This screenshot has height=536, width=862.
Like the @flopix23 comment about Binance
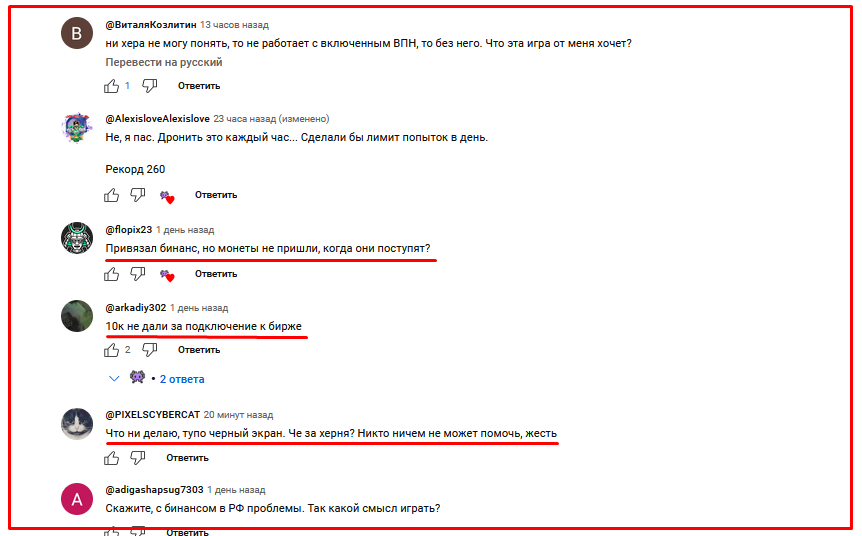112,274
